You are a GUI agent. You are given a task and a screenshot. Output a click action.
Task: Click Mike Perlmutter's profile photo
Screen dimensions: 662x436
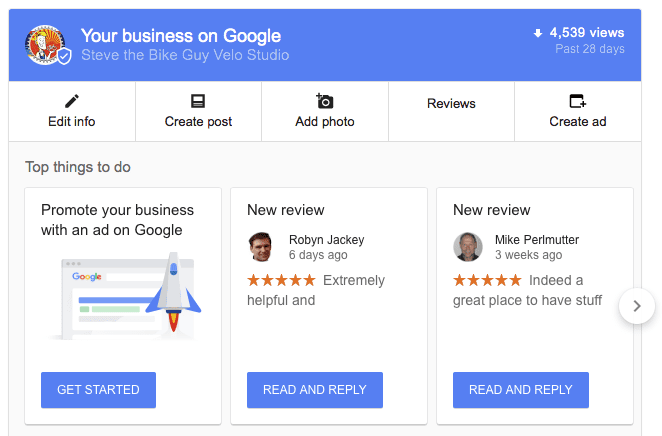point(468,247)
